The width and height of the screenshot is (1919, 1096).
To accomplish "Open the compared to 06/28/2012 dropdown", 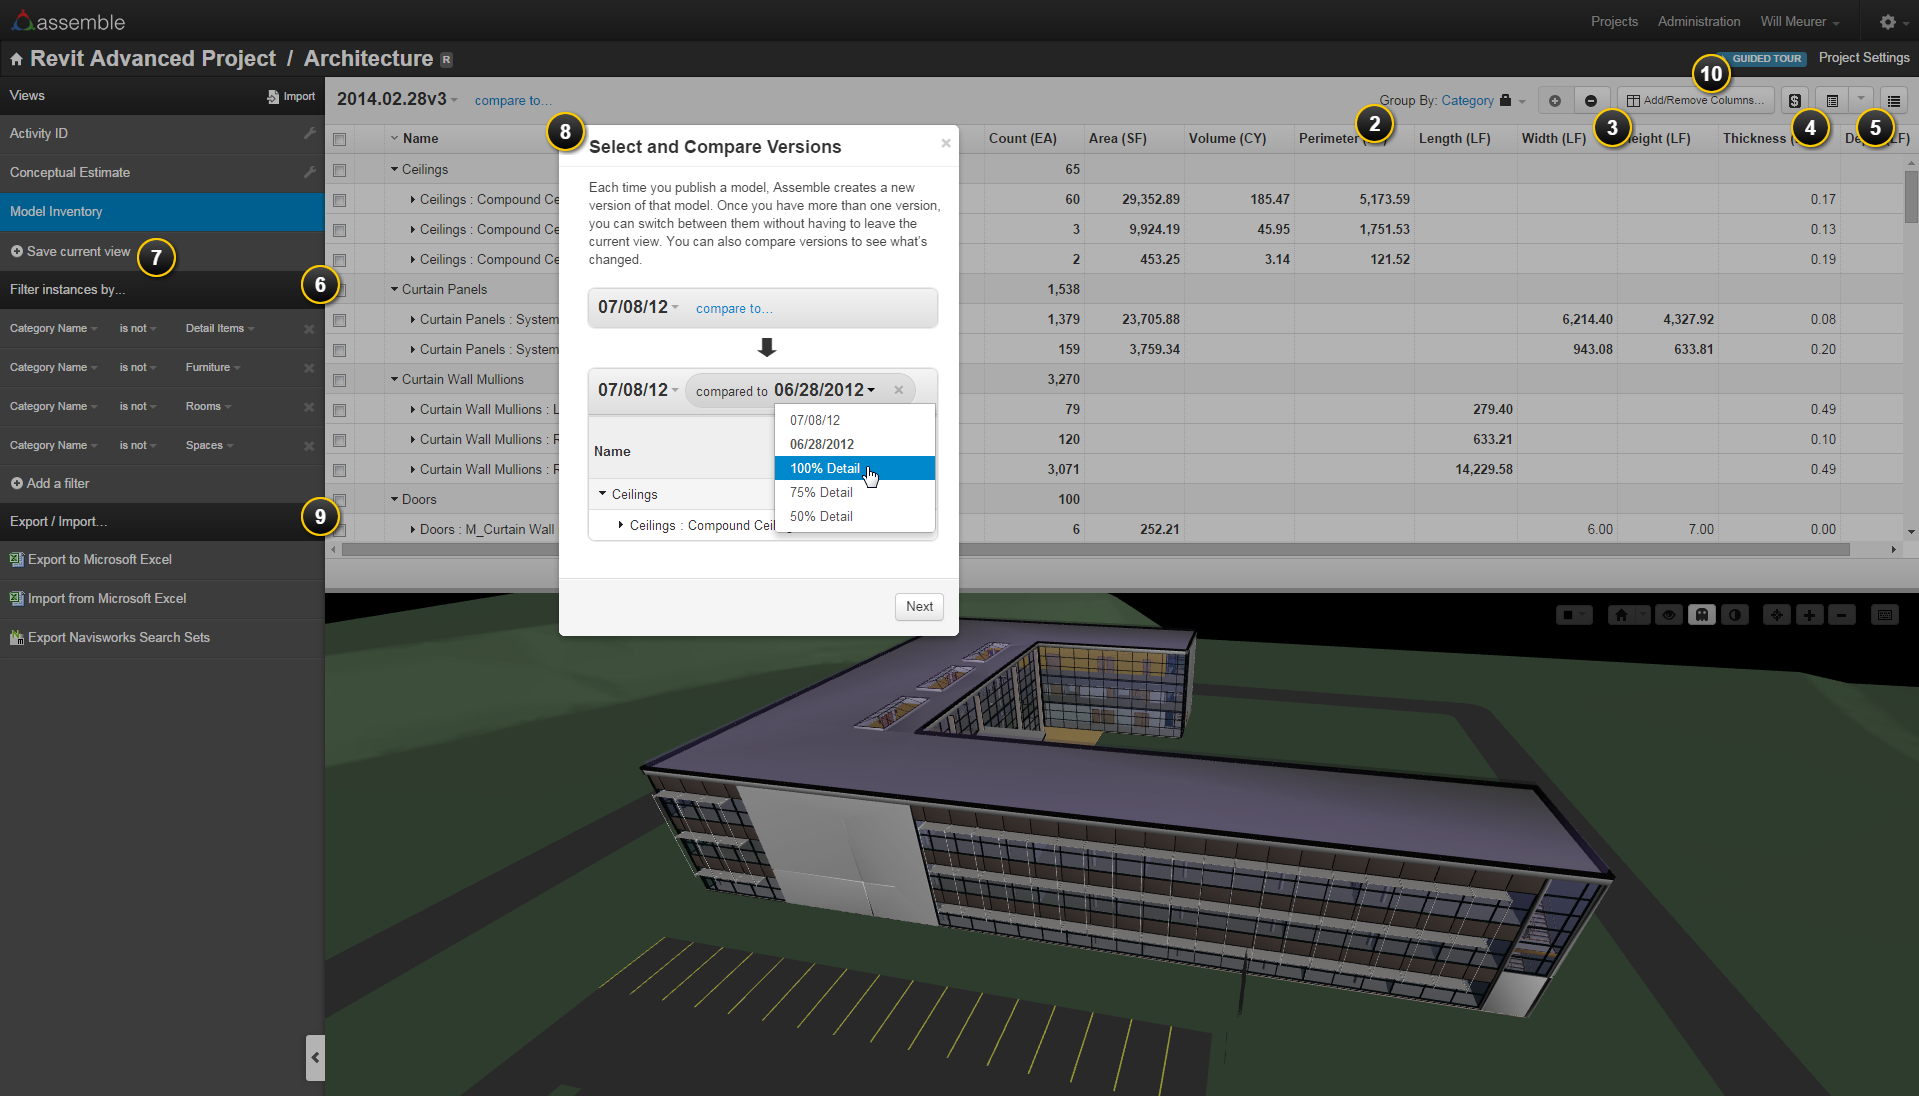I will 824,390.
